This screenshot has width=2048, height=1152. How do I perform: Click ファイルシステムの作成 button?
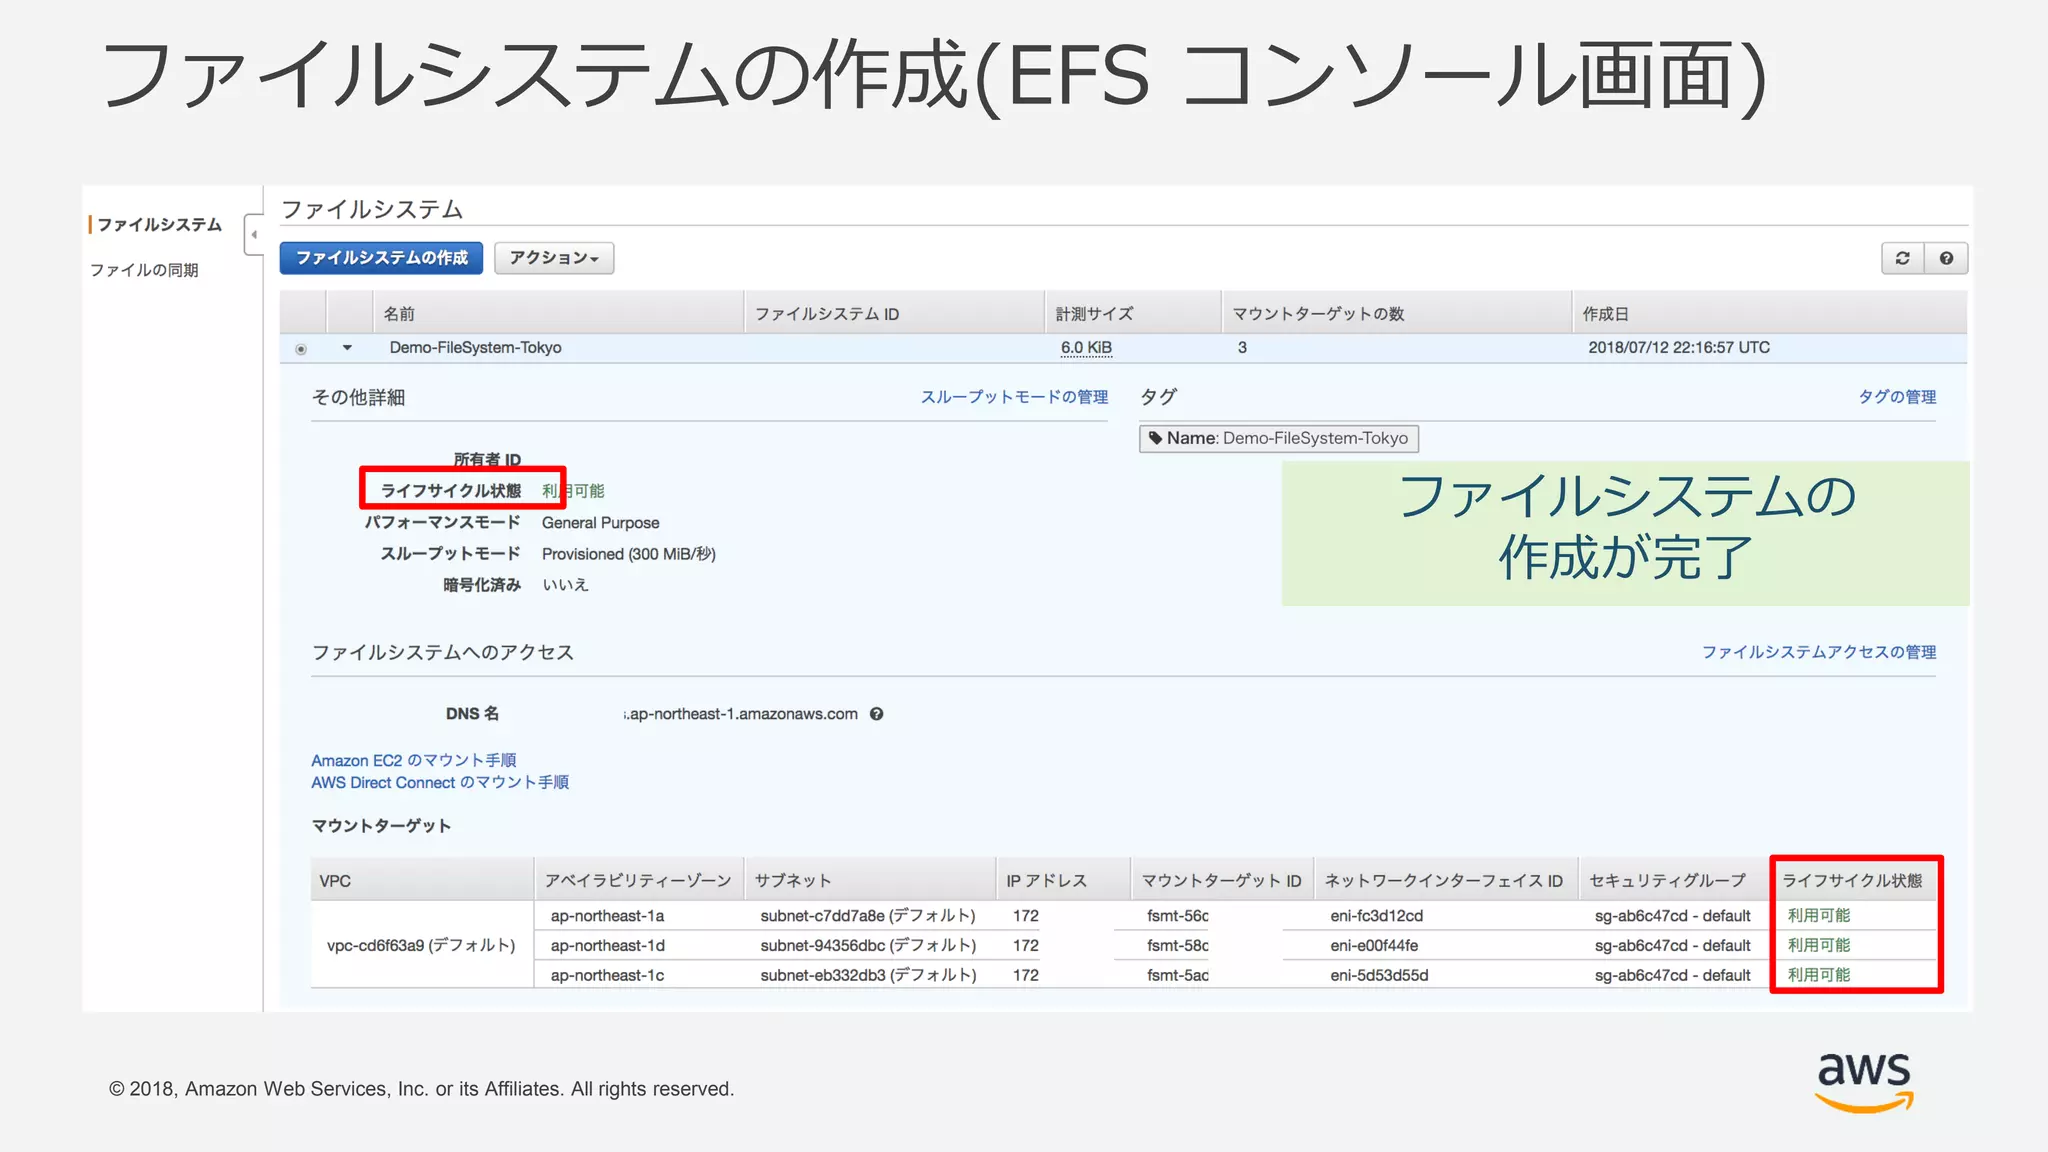point(381,258)
